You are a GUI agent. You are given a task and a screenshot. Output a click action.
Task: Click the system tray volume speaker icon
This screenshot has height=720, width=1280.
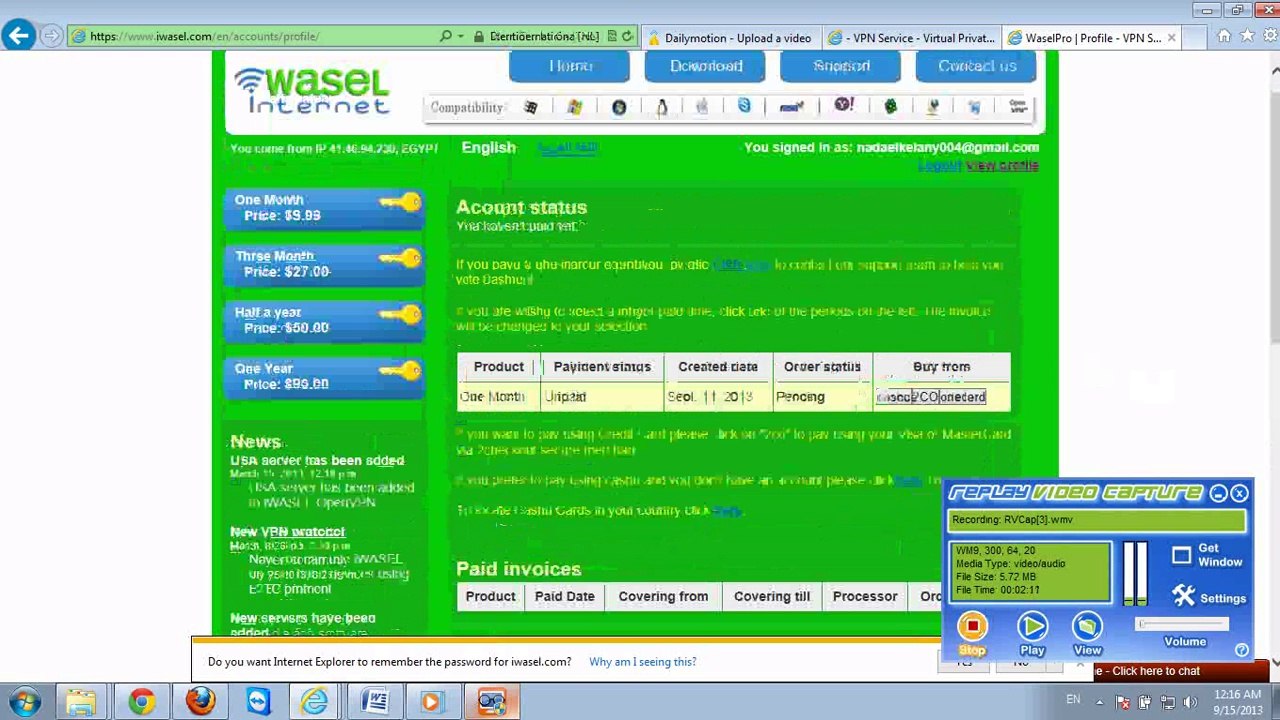click(1190, 701)
